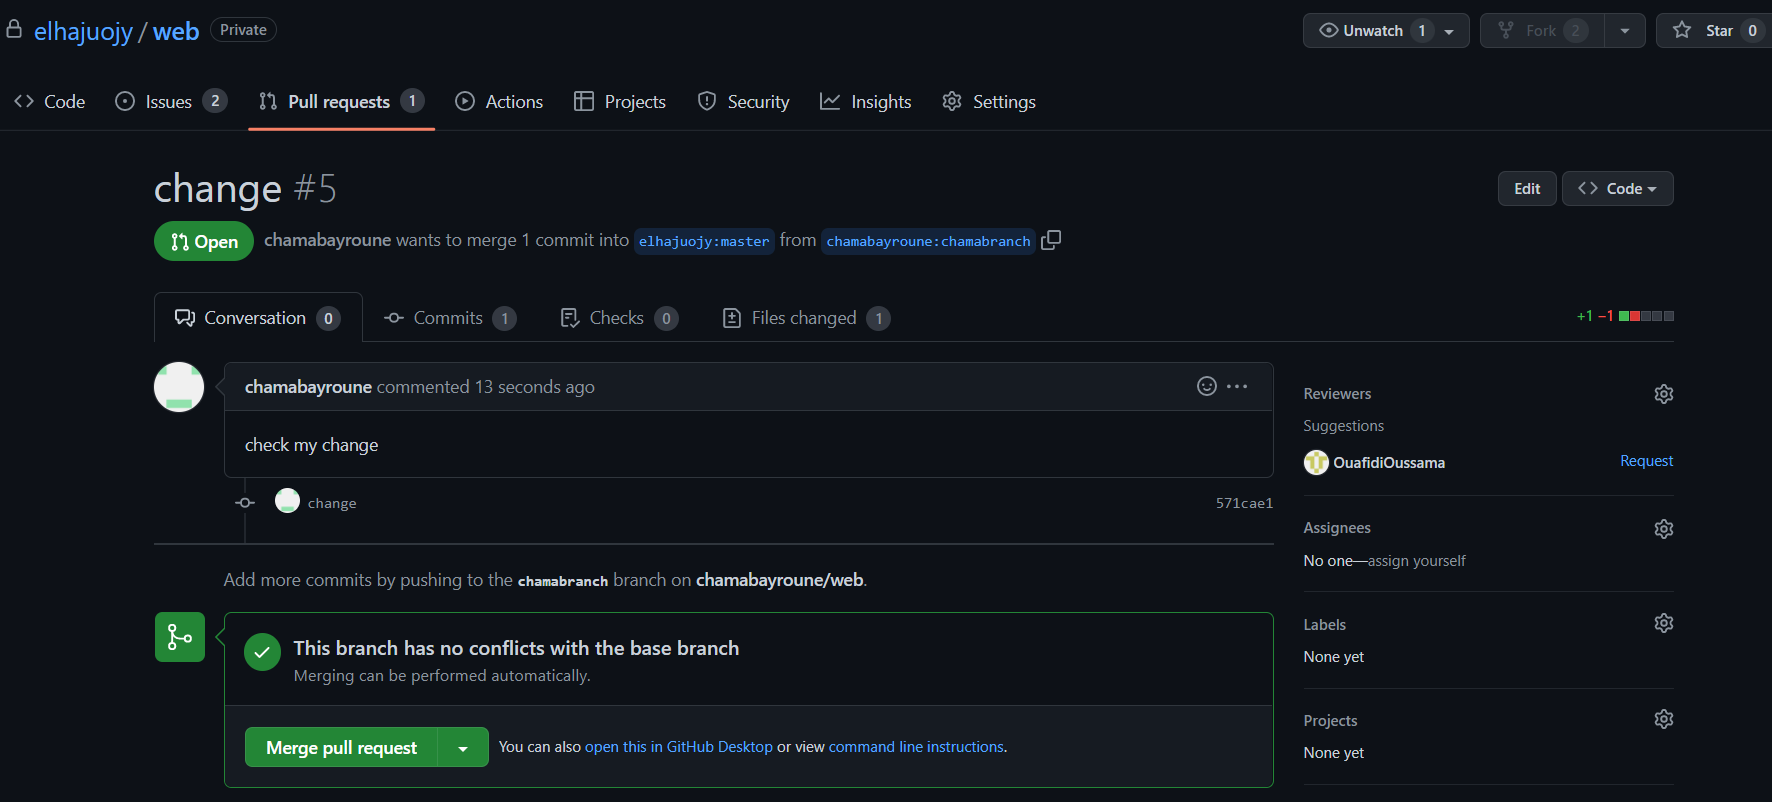Screen dimensions: 1772x802
Task: Open comment options three-dot menu
Action: pos(1237,386)
